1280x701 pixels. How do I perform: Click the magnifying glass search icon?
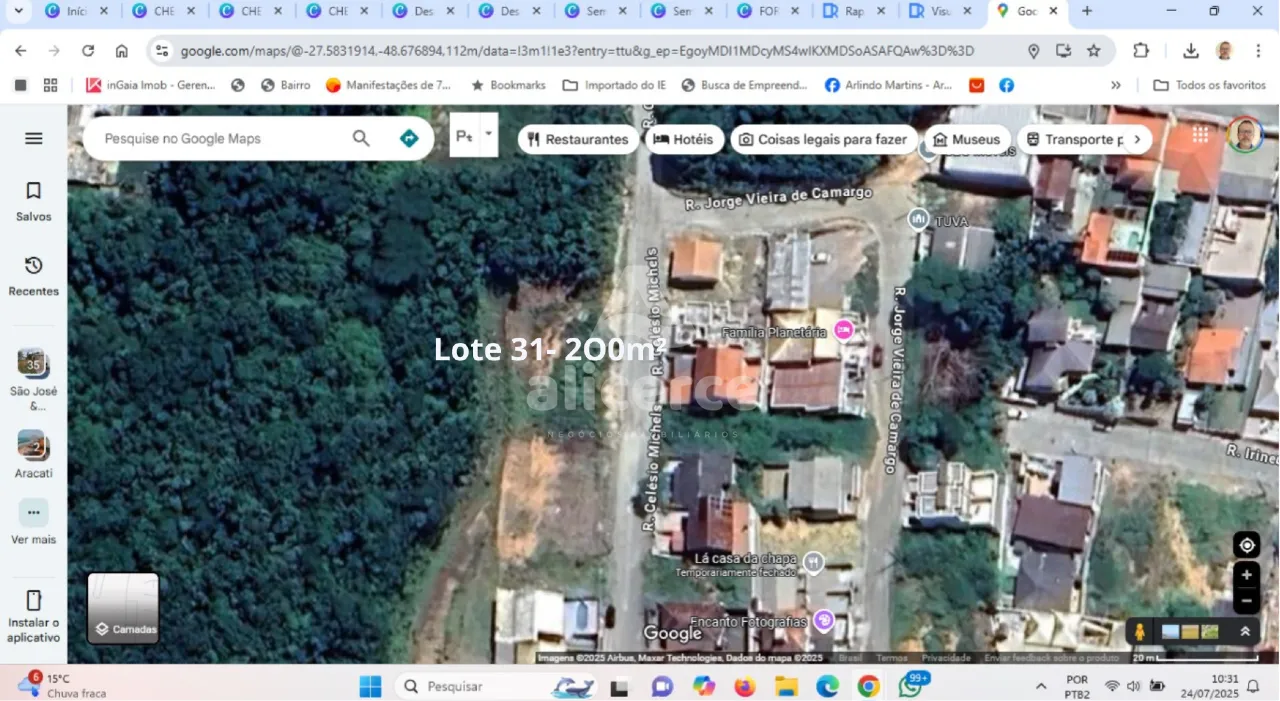(x=361, y=139)
